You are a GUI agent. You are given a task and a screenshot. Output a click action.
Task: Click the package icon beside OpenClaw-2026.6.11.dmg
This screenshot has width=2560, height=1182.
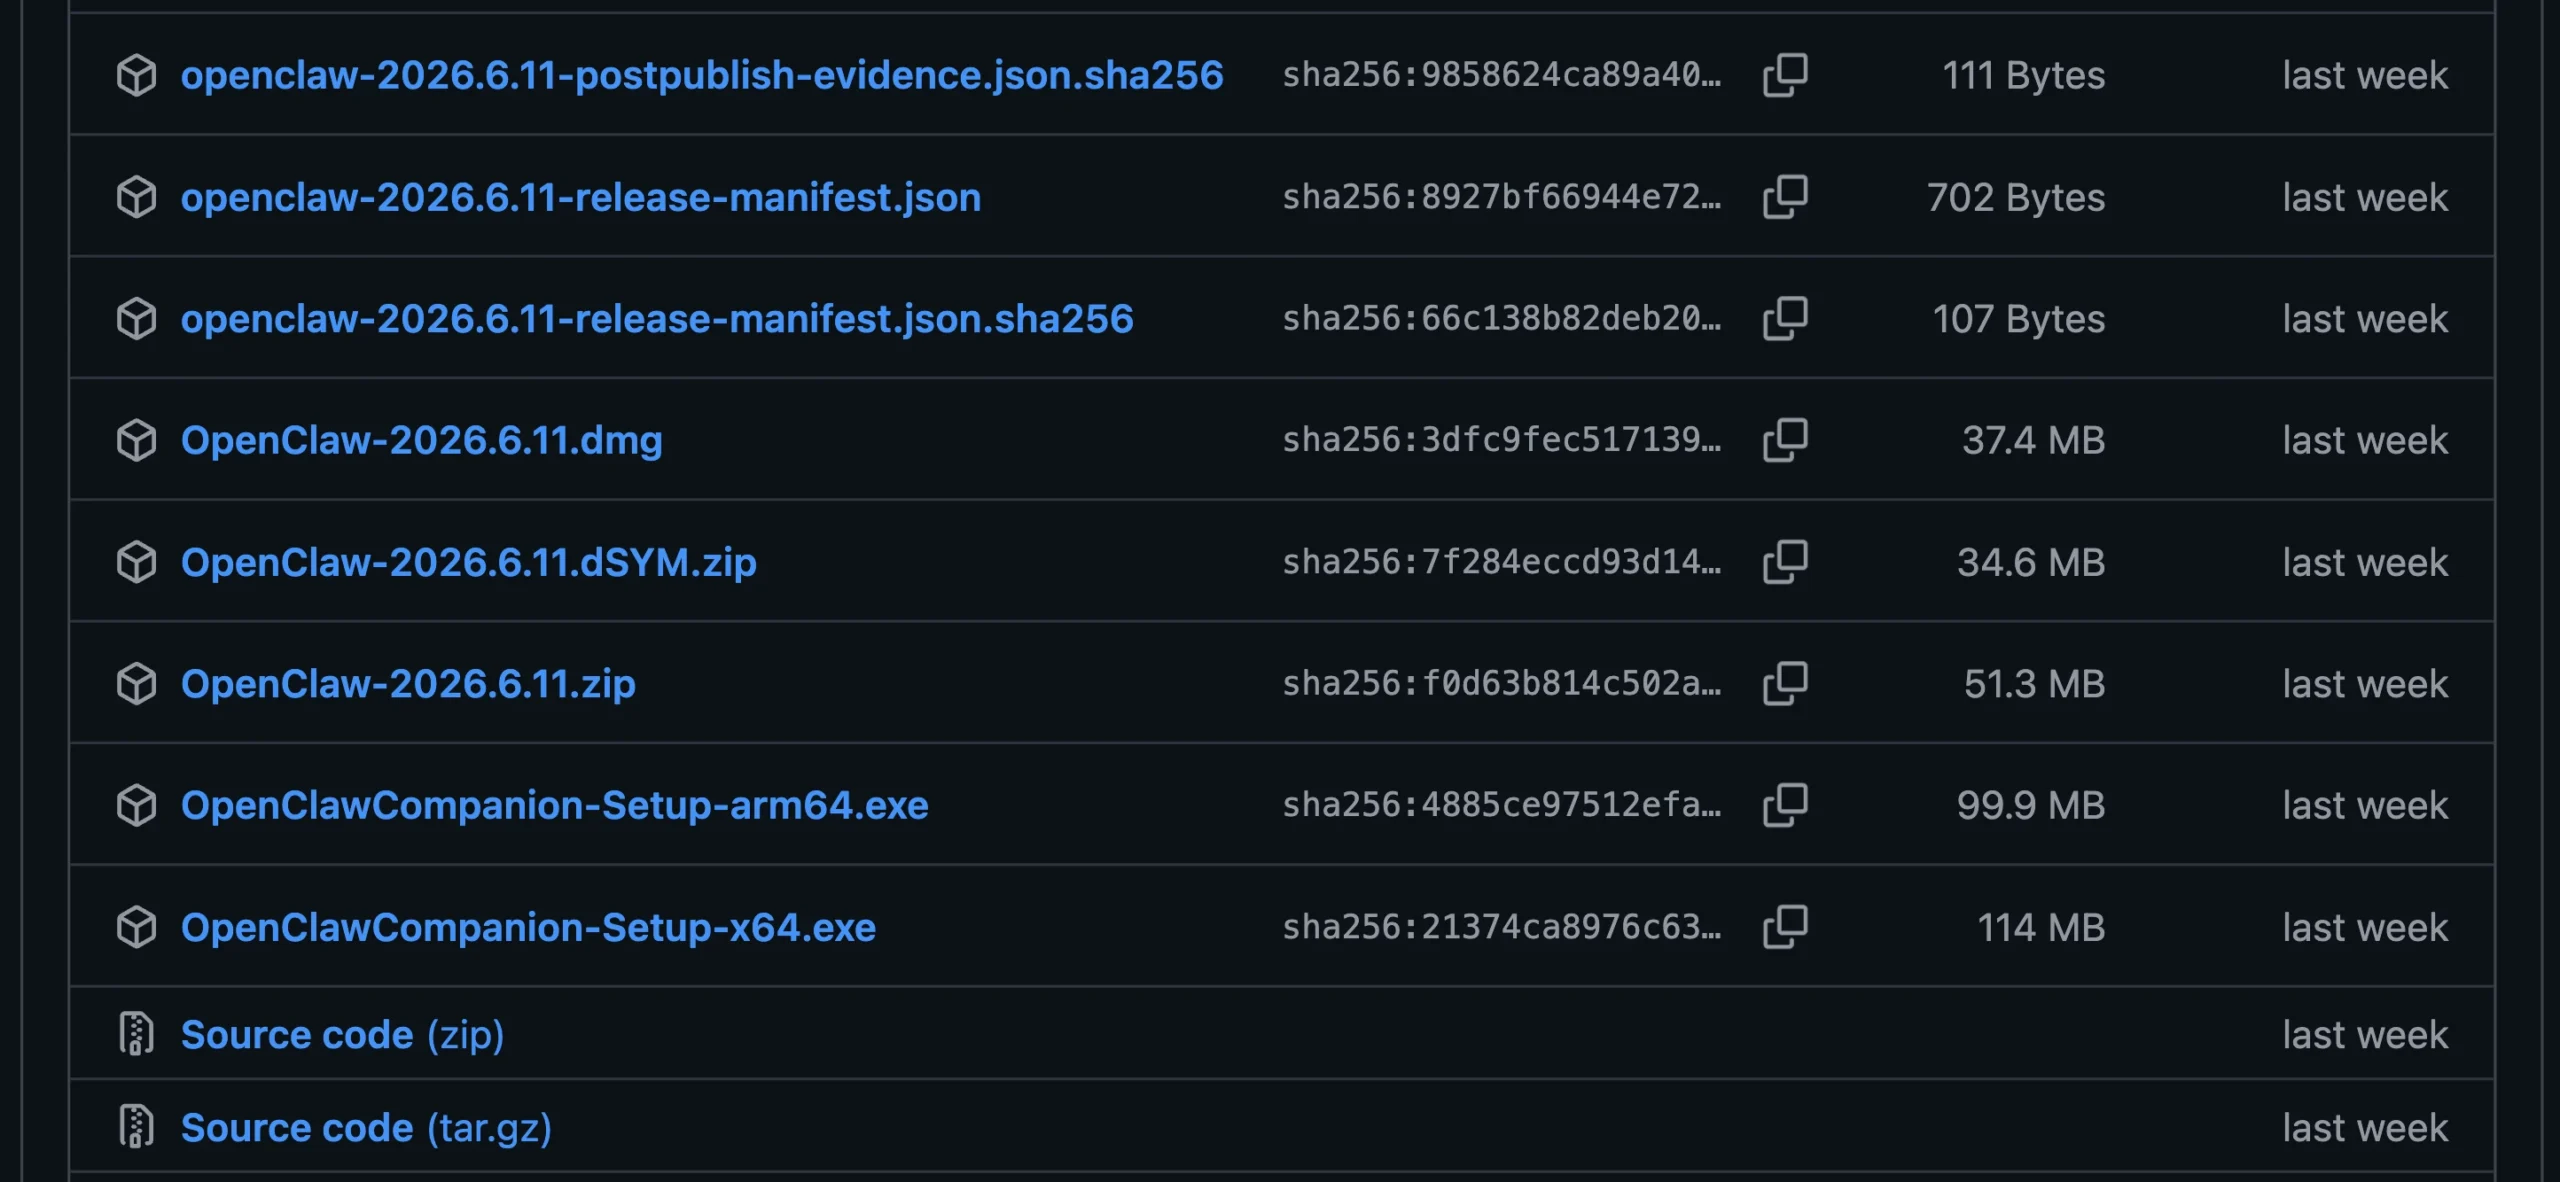click(x=136, y=440)
